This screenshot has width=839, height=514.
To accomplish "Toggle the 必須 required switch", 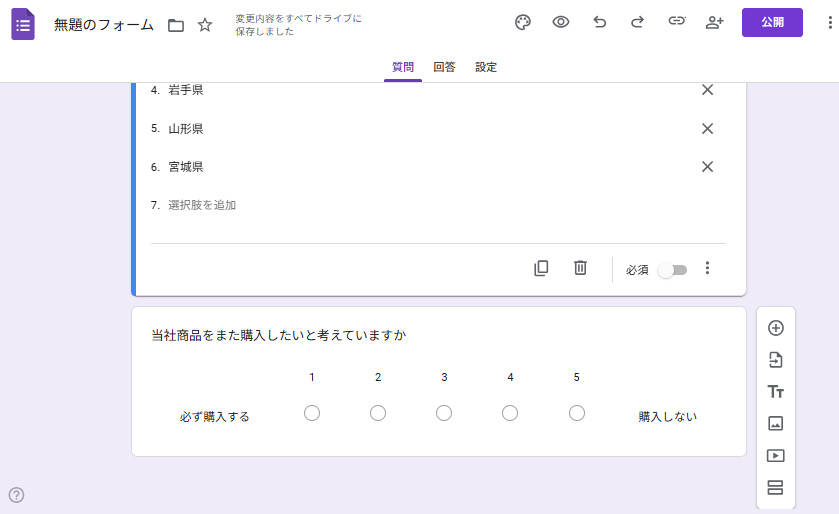I will click(x=672, y=270).
